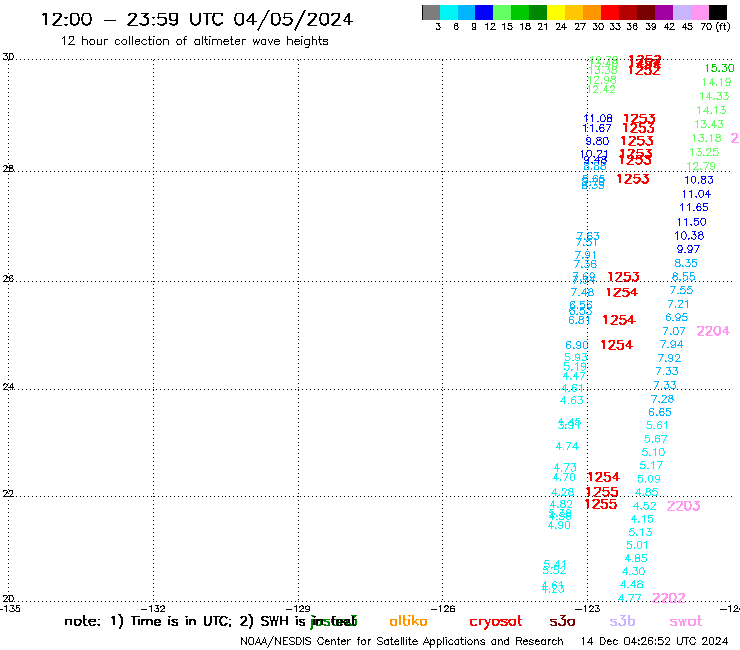Viewport: 740px width, 650px height.
Task: Select the 11.50 wave height value
Action: pos(691,222)
